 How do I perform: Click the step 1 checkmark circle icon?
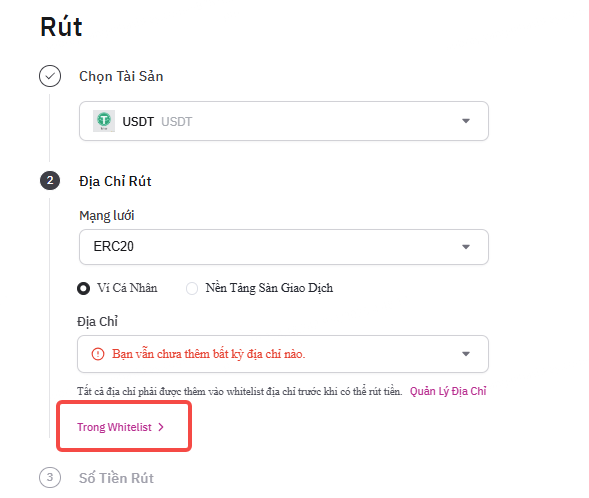coord(50,76)
